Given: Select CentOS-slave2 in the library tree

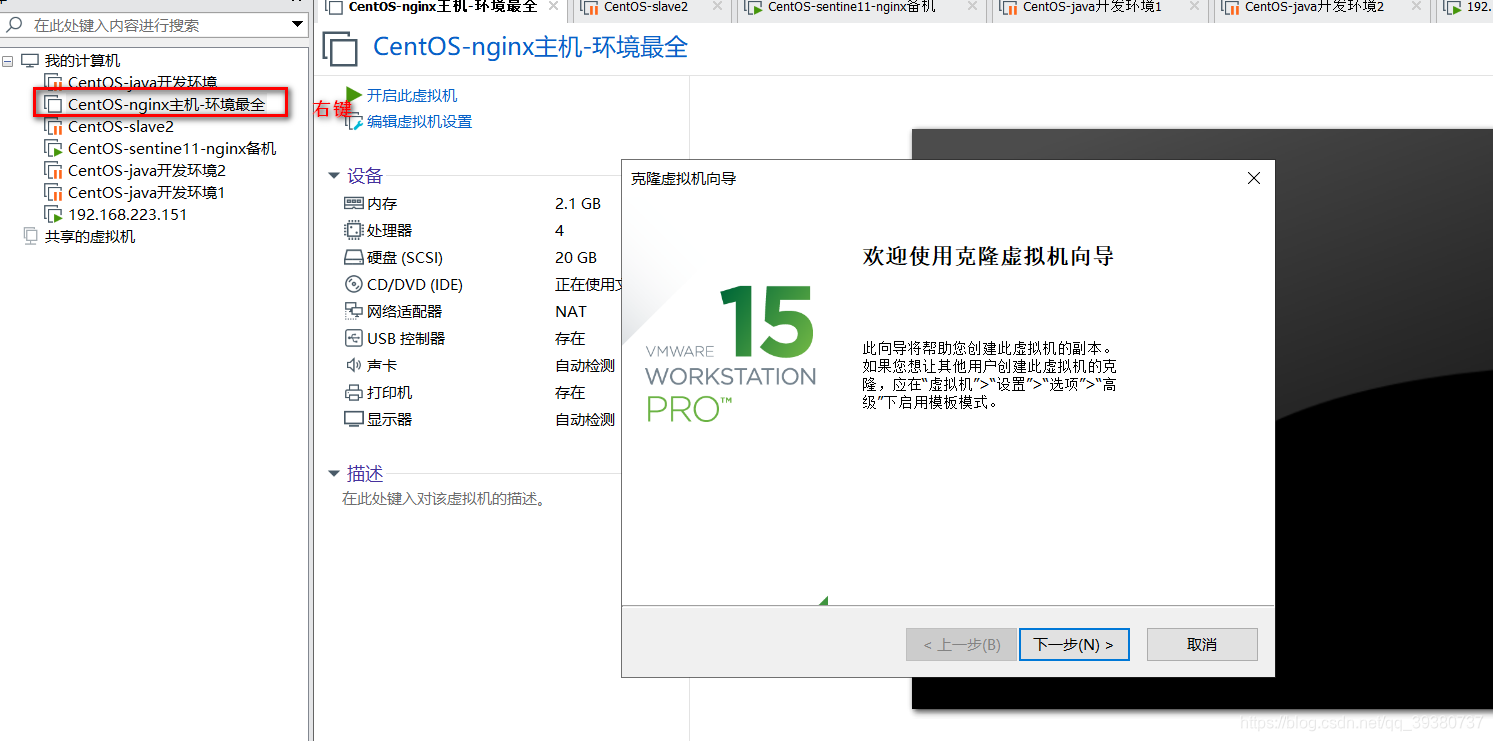Looking at the screenshot, I should pyautogui.click(x=121, y=127).
